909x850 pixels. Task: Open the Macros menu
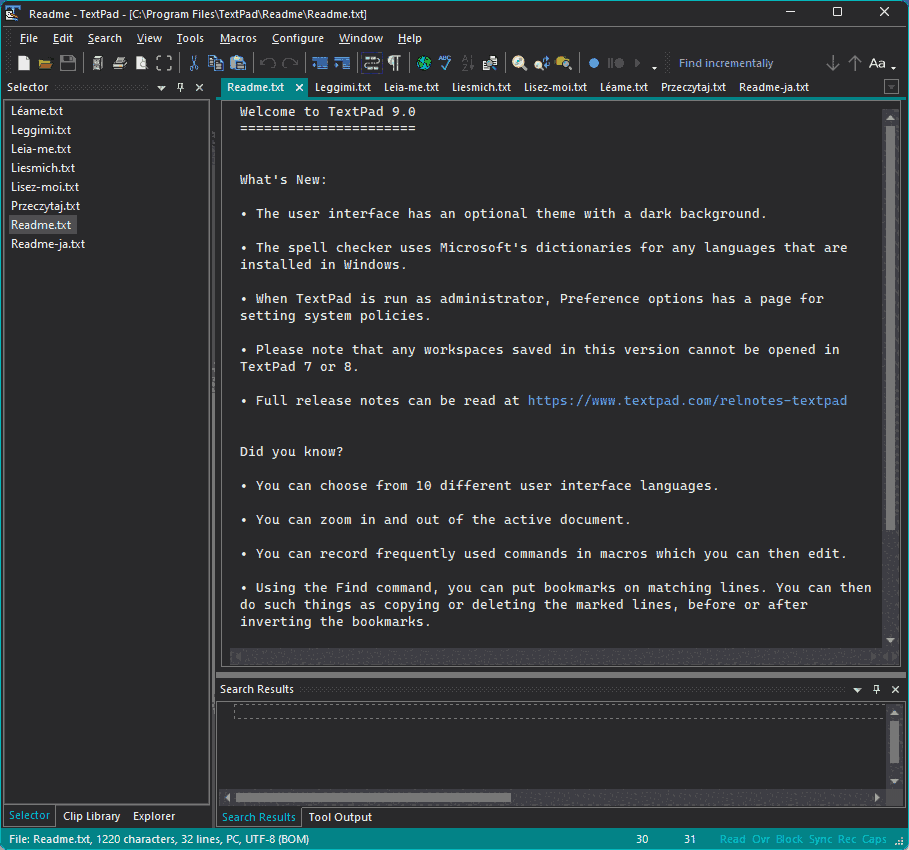click(238, 38)
